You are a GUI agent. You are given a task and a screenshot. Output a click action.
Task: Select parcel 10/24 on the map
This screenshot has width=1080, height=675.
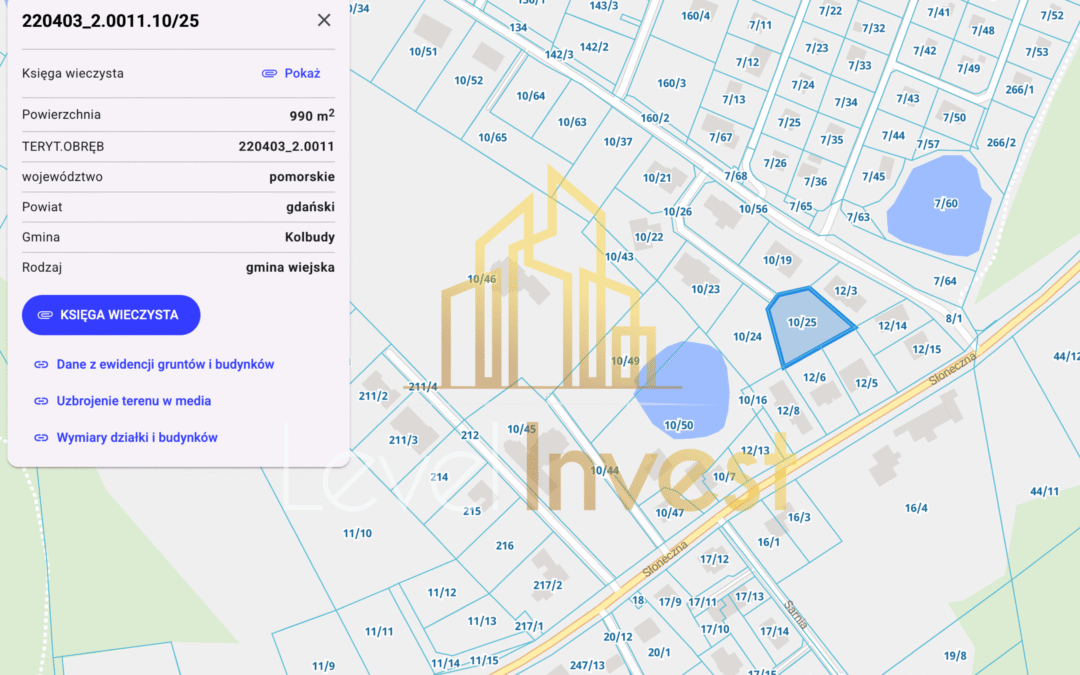point(747,337)
